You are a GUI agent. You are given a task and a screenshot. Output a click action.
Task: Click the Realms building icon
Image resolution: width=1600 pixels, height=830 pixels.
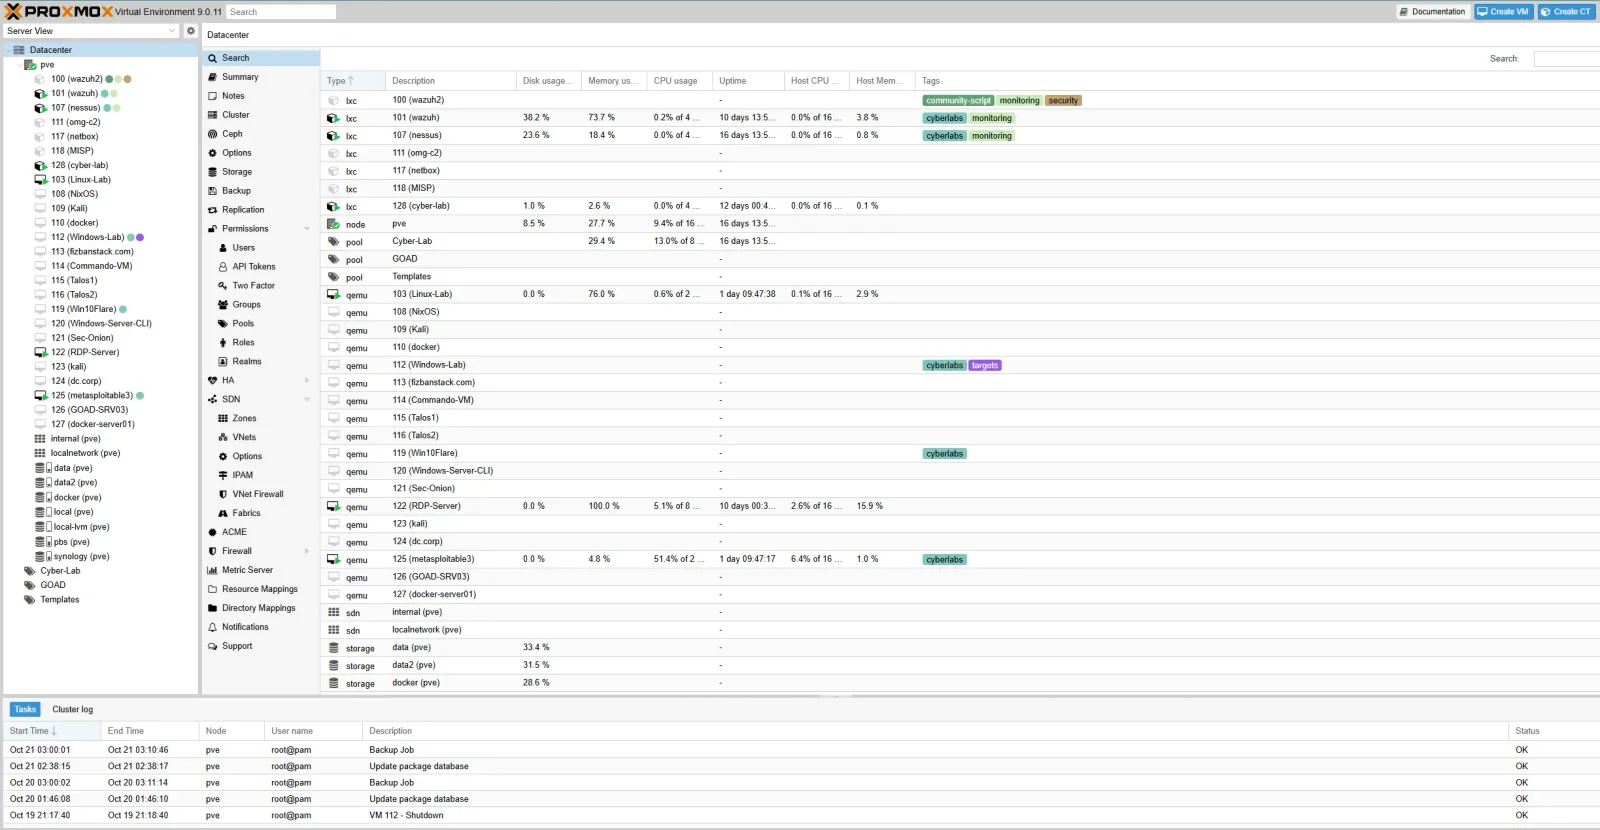pyautogui.click(x=223, y=362)
